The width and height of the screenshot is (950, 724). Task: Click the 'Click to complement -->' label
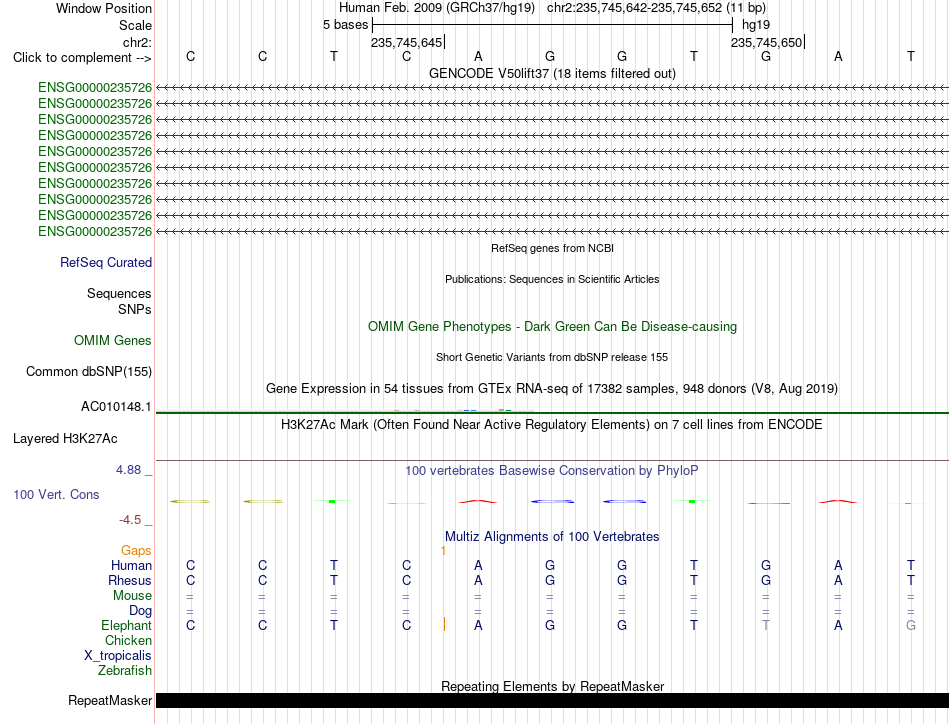tap(82, 58)
